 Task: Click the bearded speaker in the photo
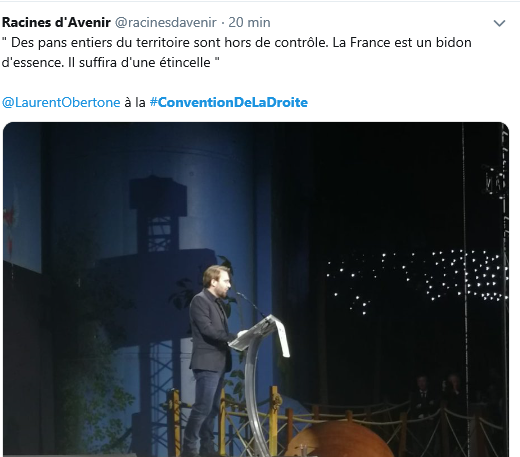211,358
